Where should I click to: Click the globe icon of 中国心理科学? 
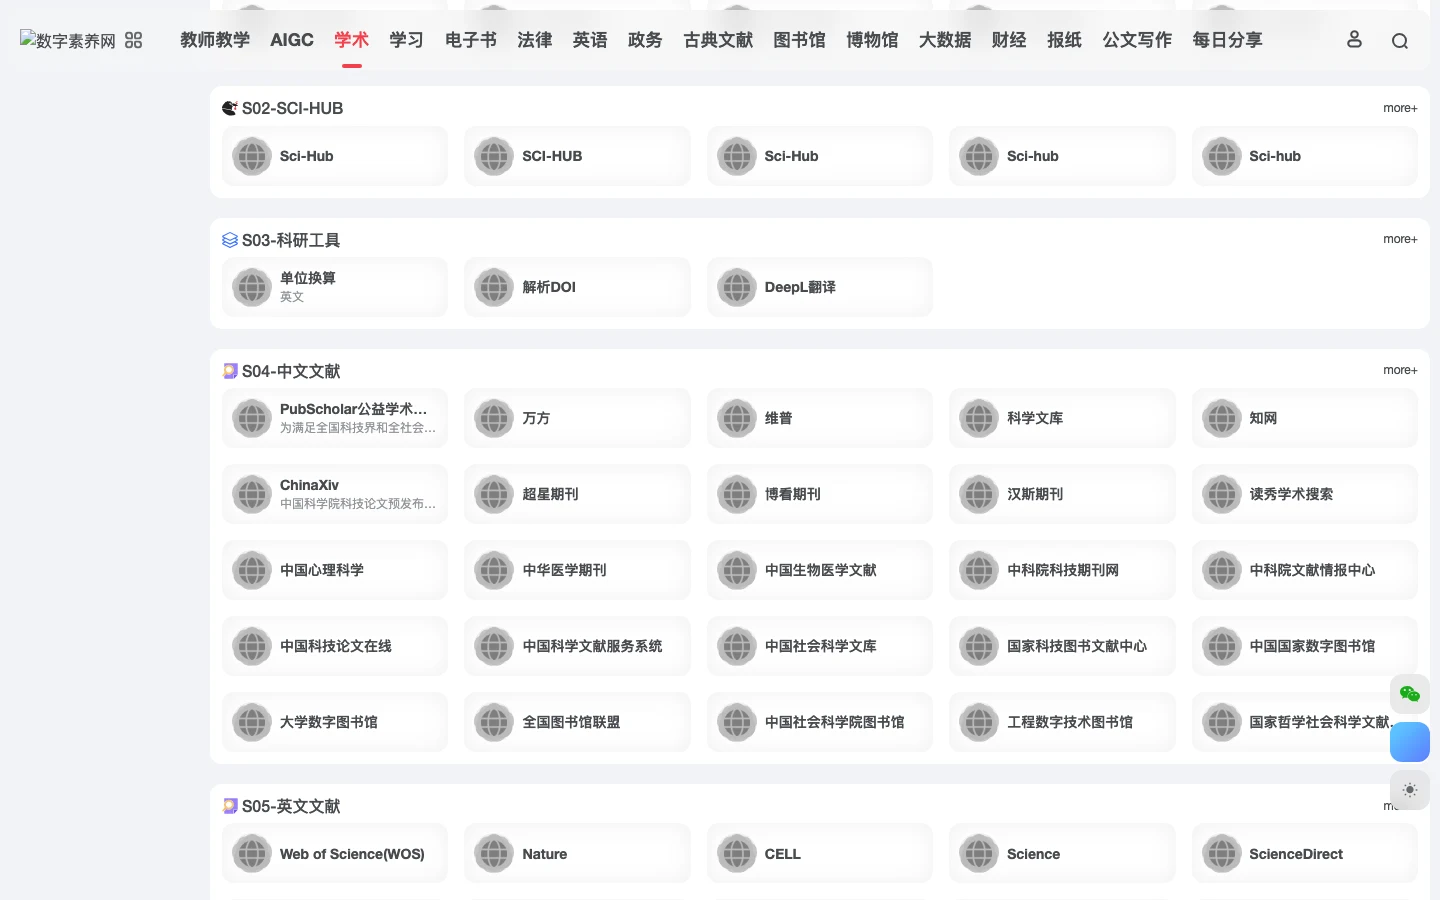[252, 570]
